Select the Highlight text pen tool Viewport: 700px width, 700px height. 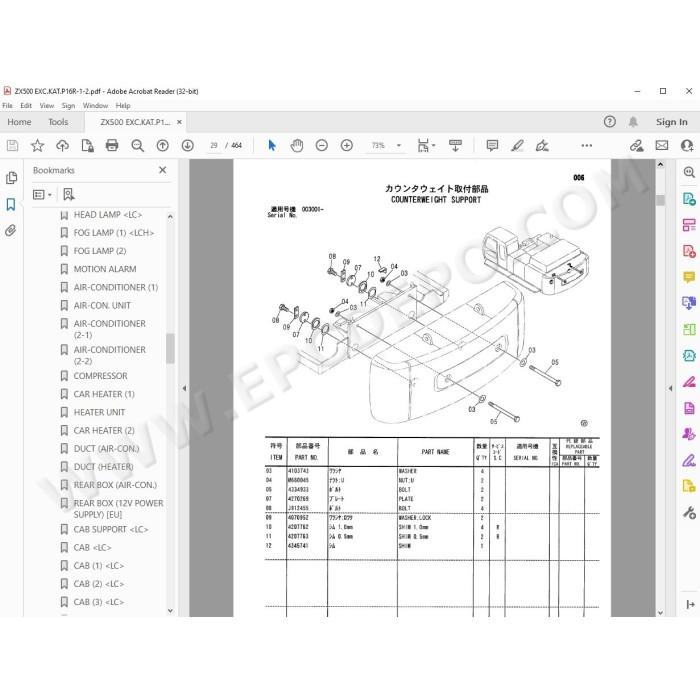(x=517, y=146)
